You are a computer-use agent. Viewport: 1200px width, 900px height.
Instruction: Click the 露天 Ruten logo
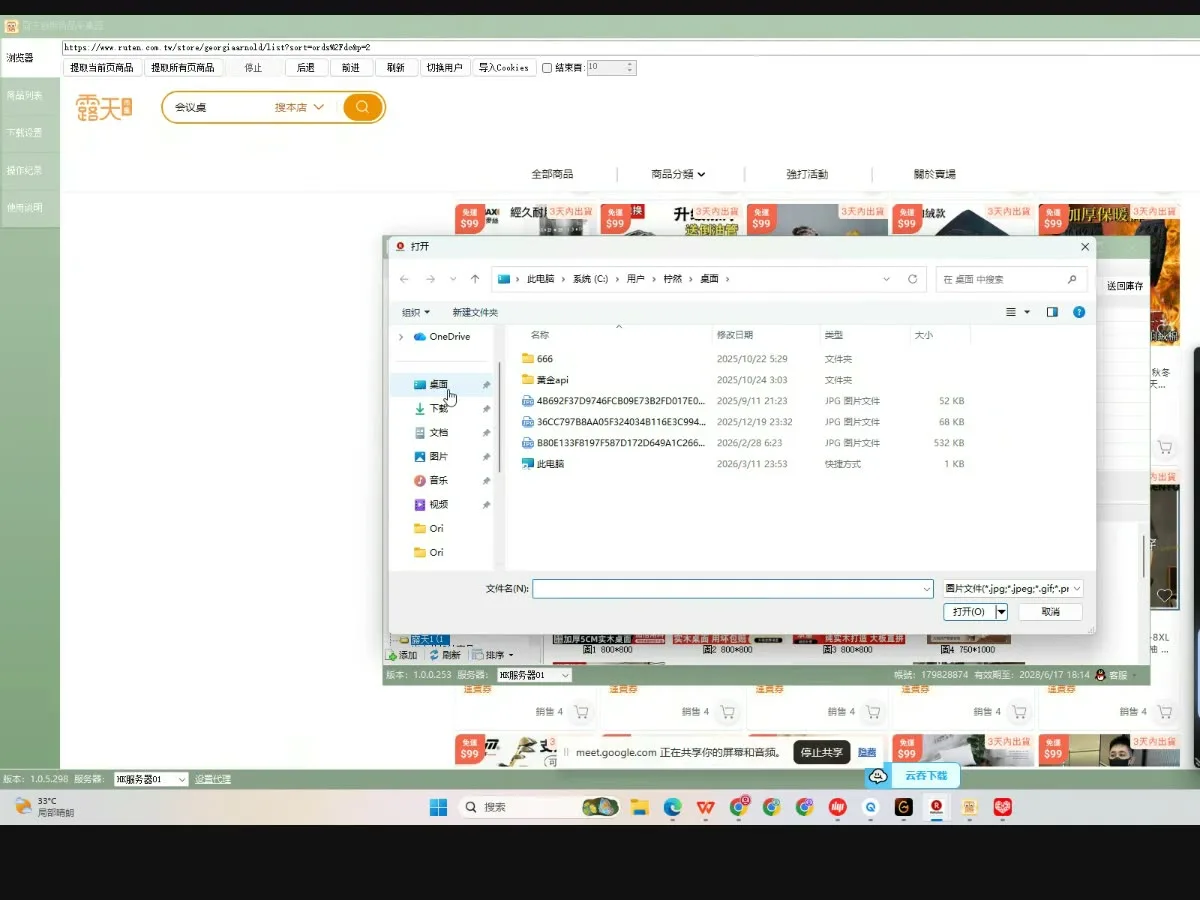pos(104,107)
